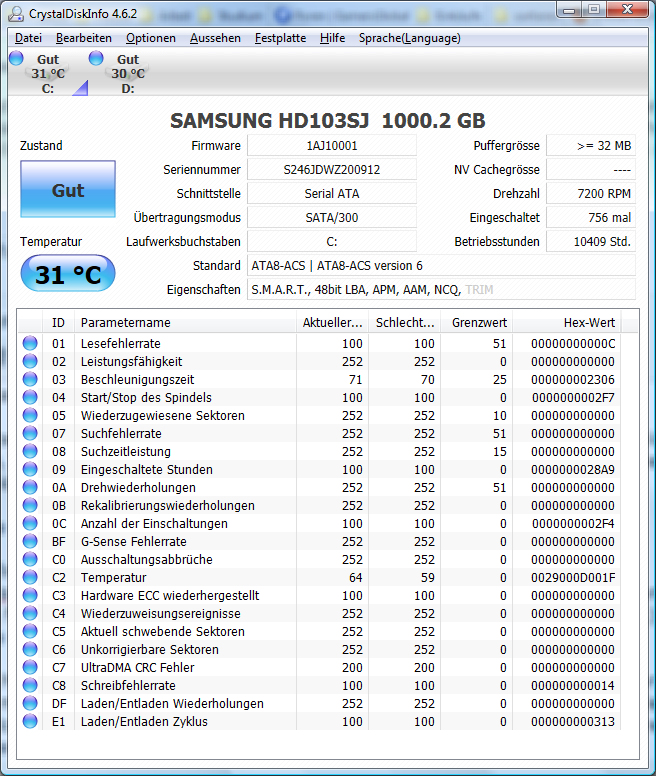Click the SAMSUNG HD103SJ 1000.2 GB heading
The image size is (656, 776).
(328, 121)
